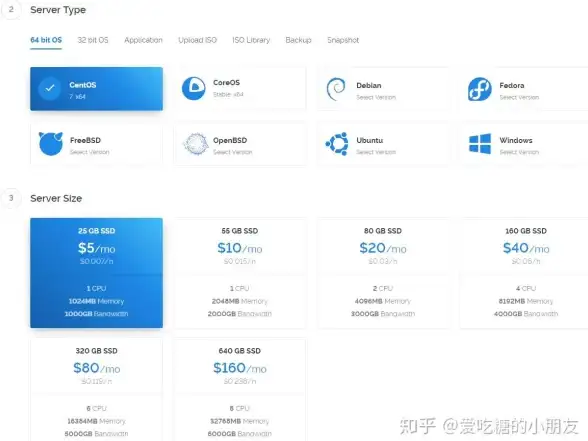Click the 6 CPU text
The image size is (588, 441).
tap(96, 408)
